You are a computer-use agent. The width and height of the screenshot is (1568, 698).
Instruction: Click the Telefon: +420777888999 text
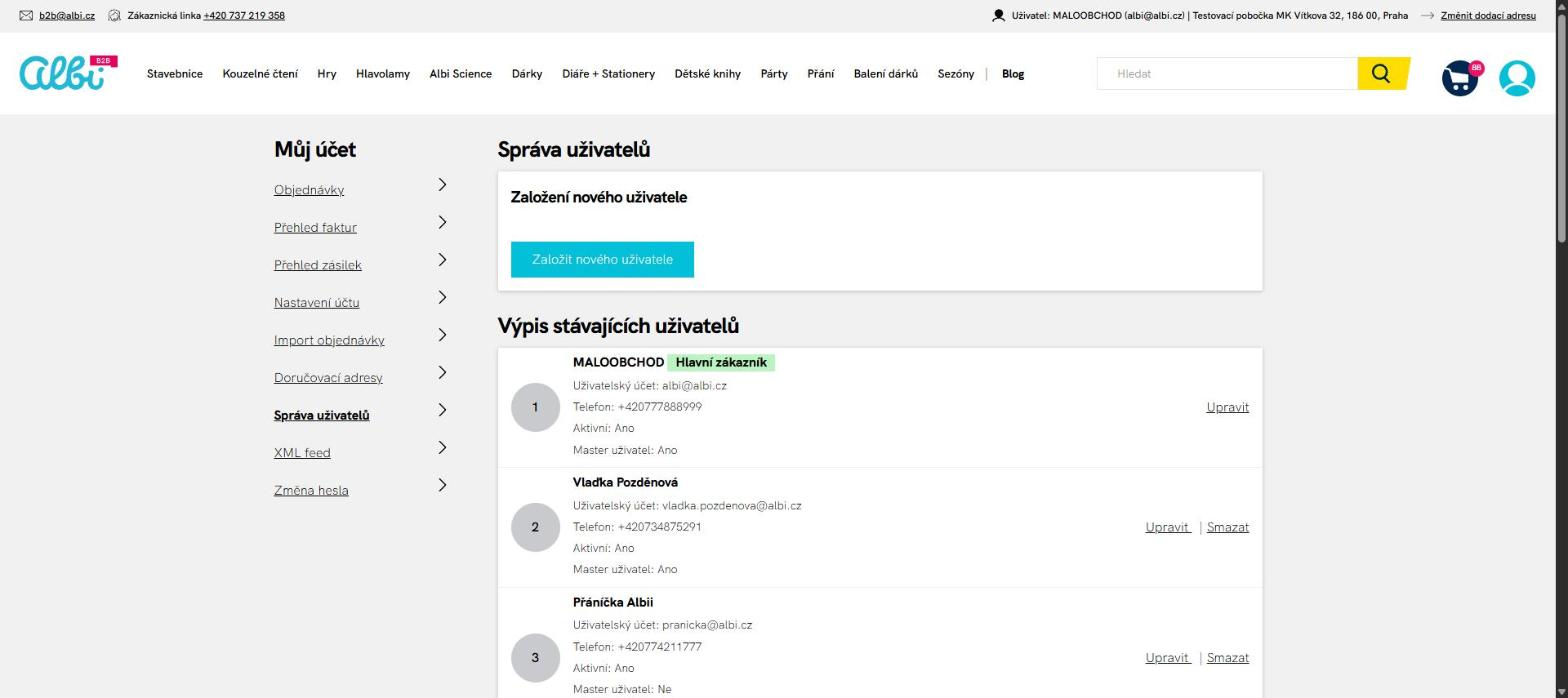(x=637, y=407)
